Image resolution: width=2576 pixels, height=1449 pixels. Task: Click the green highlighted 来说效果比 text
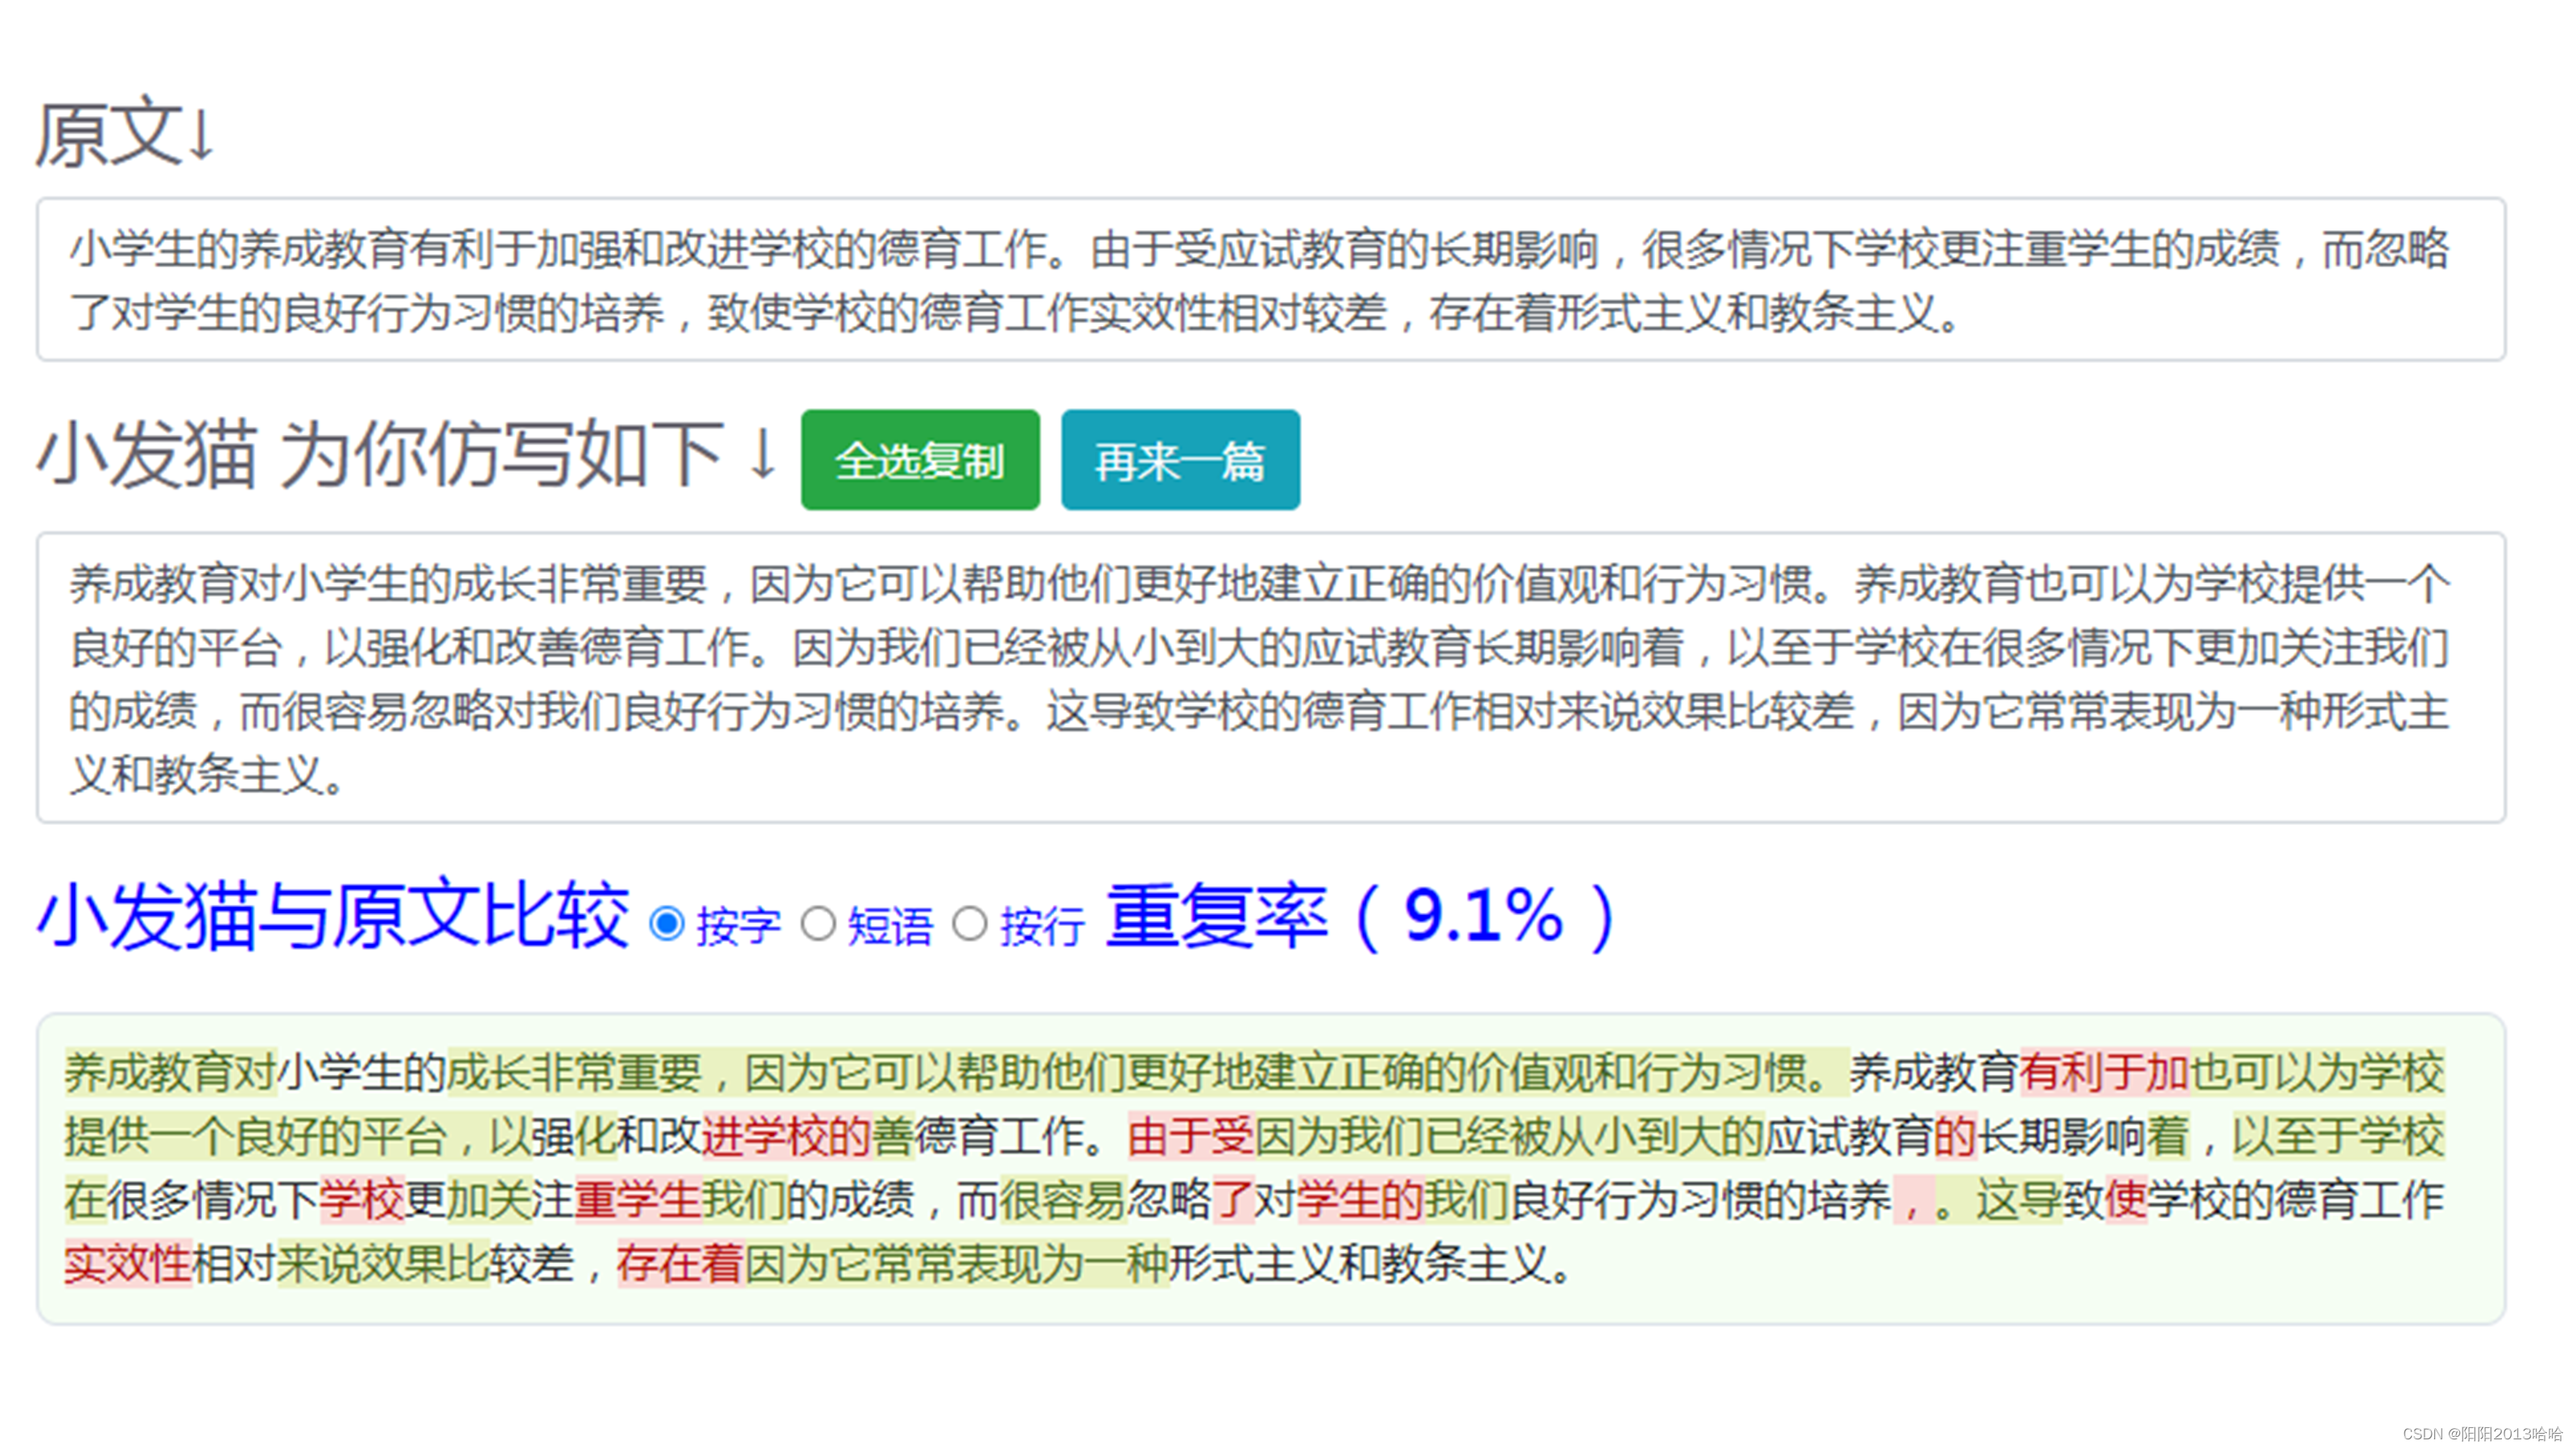click(383, 1264)
